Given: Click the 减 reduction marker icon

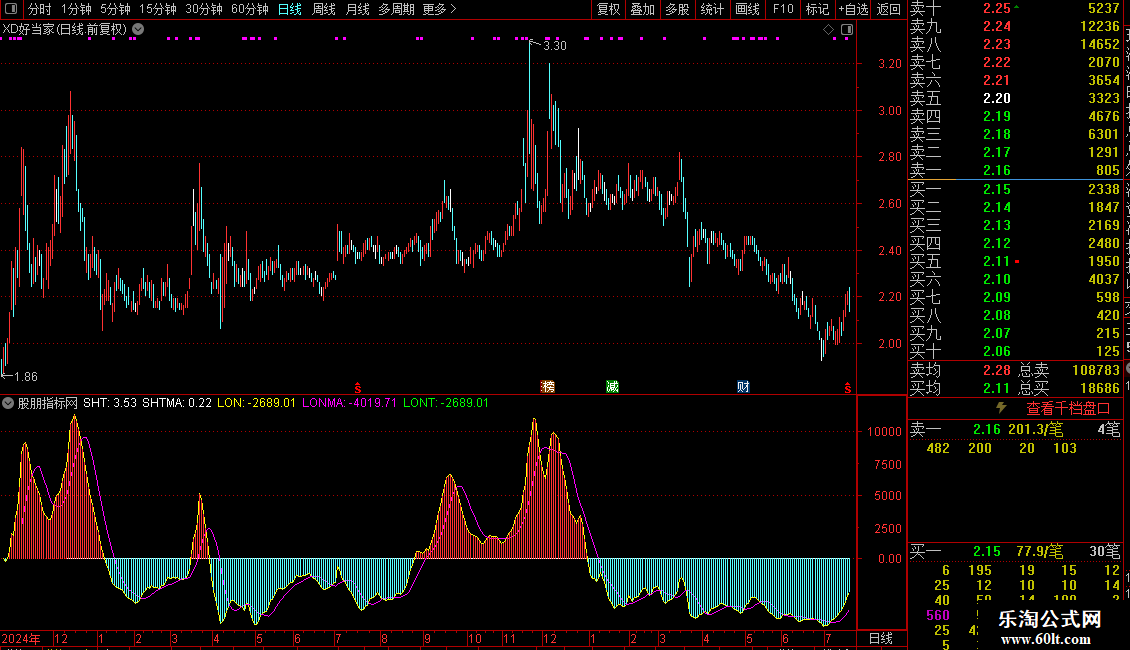Looking at the screenshot, I should click(613, 387).
